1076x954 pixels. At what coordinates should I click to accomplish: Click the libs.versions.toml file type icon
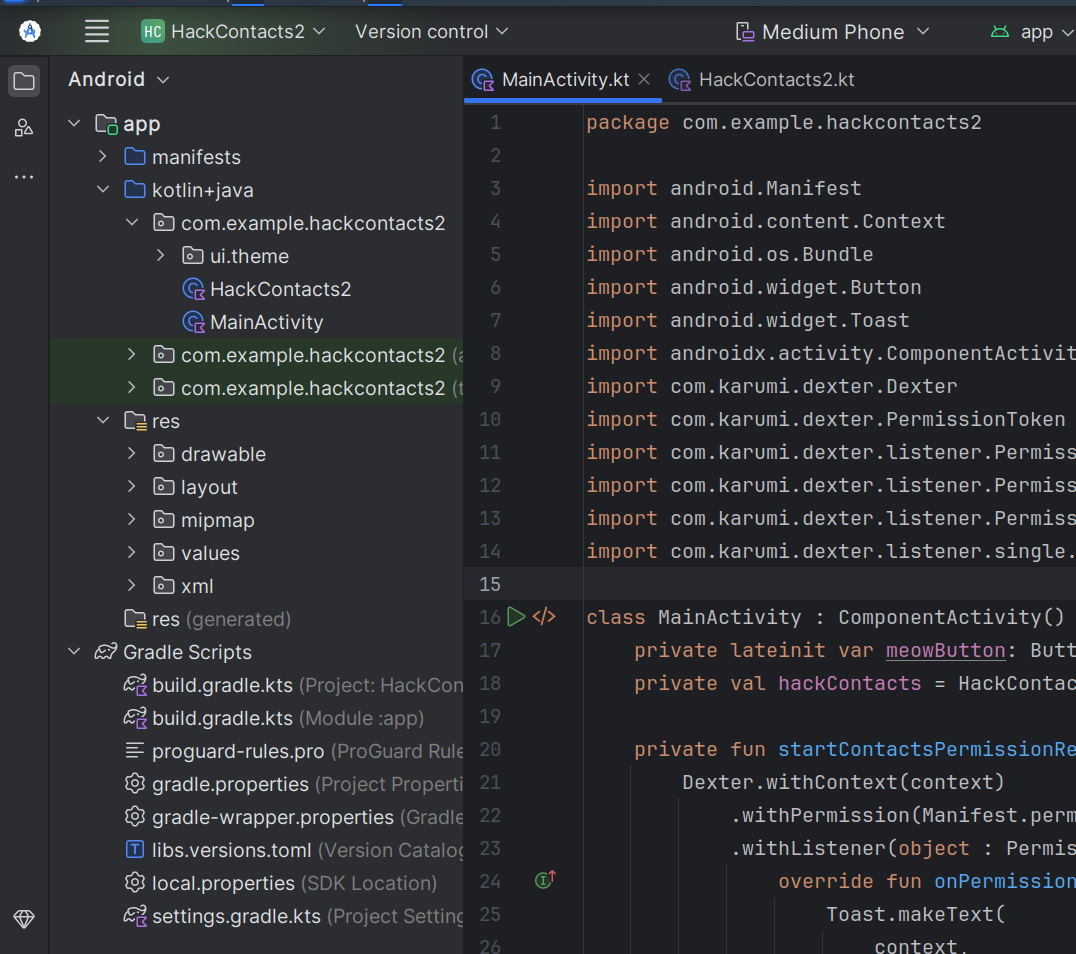134,850
